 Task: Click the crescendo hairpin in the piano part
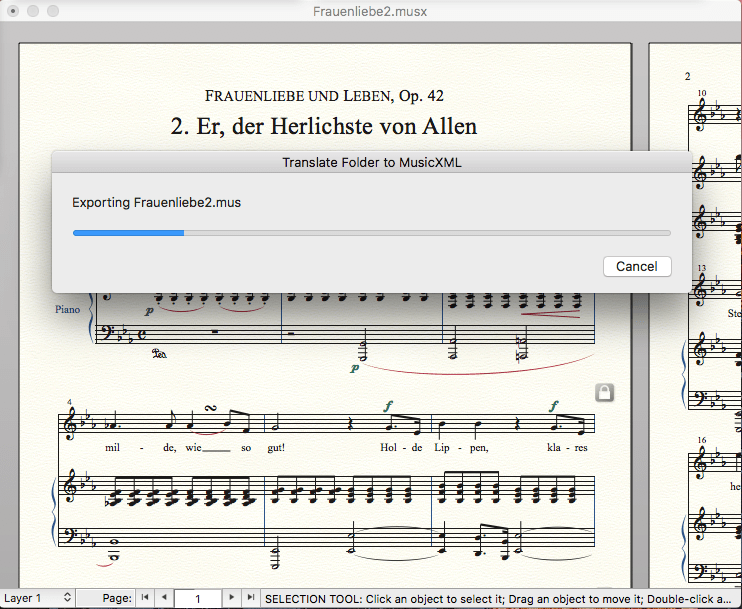[551, 314]
